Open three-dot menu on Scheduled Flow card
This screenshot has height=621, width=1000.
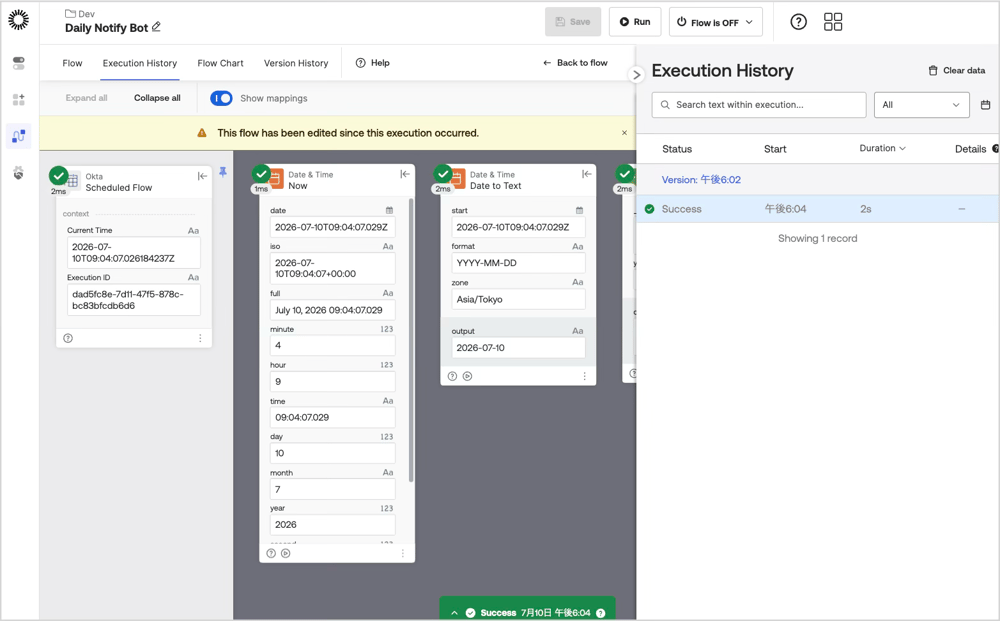[200, 338]
